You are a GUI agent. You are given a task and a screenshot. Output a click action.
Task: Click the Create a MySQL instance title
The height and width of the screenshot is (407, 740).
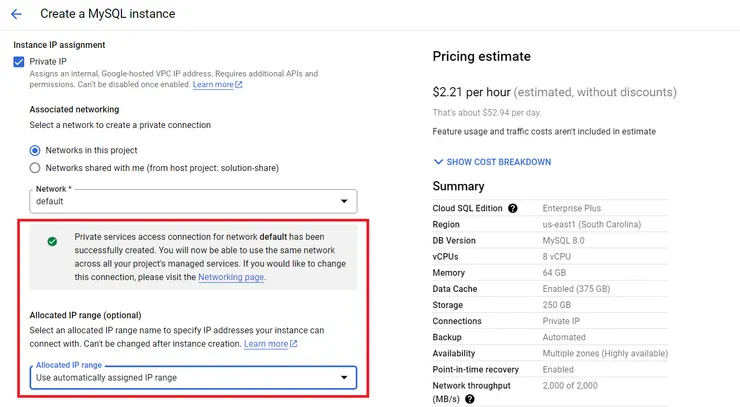pyautogui.click(x=107, y=14)
